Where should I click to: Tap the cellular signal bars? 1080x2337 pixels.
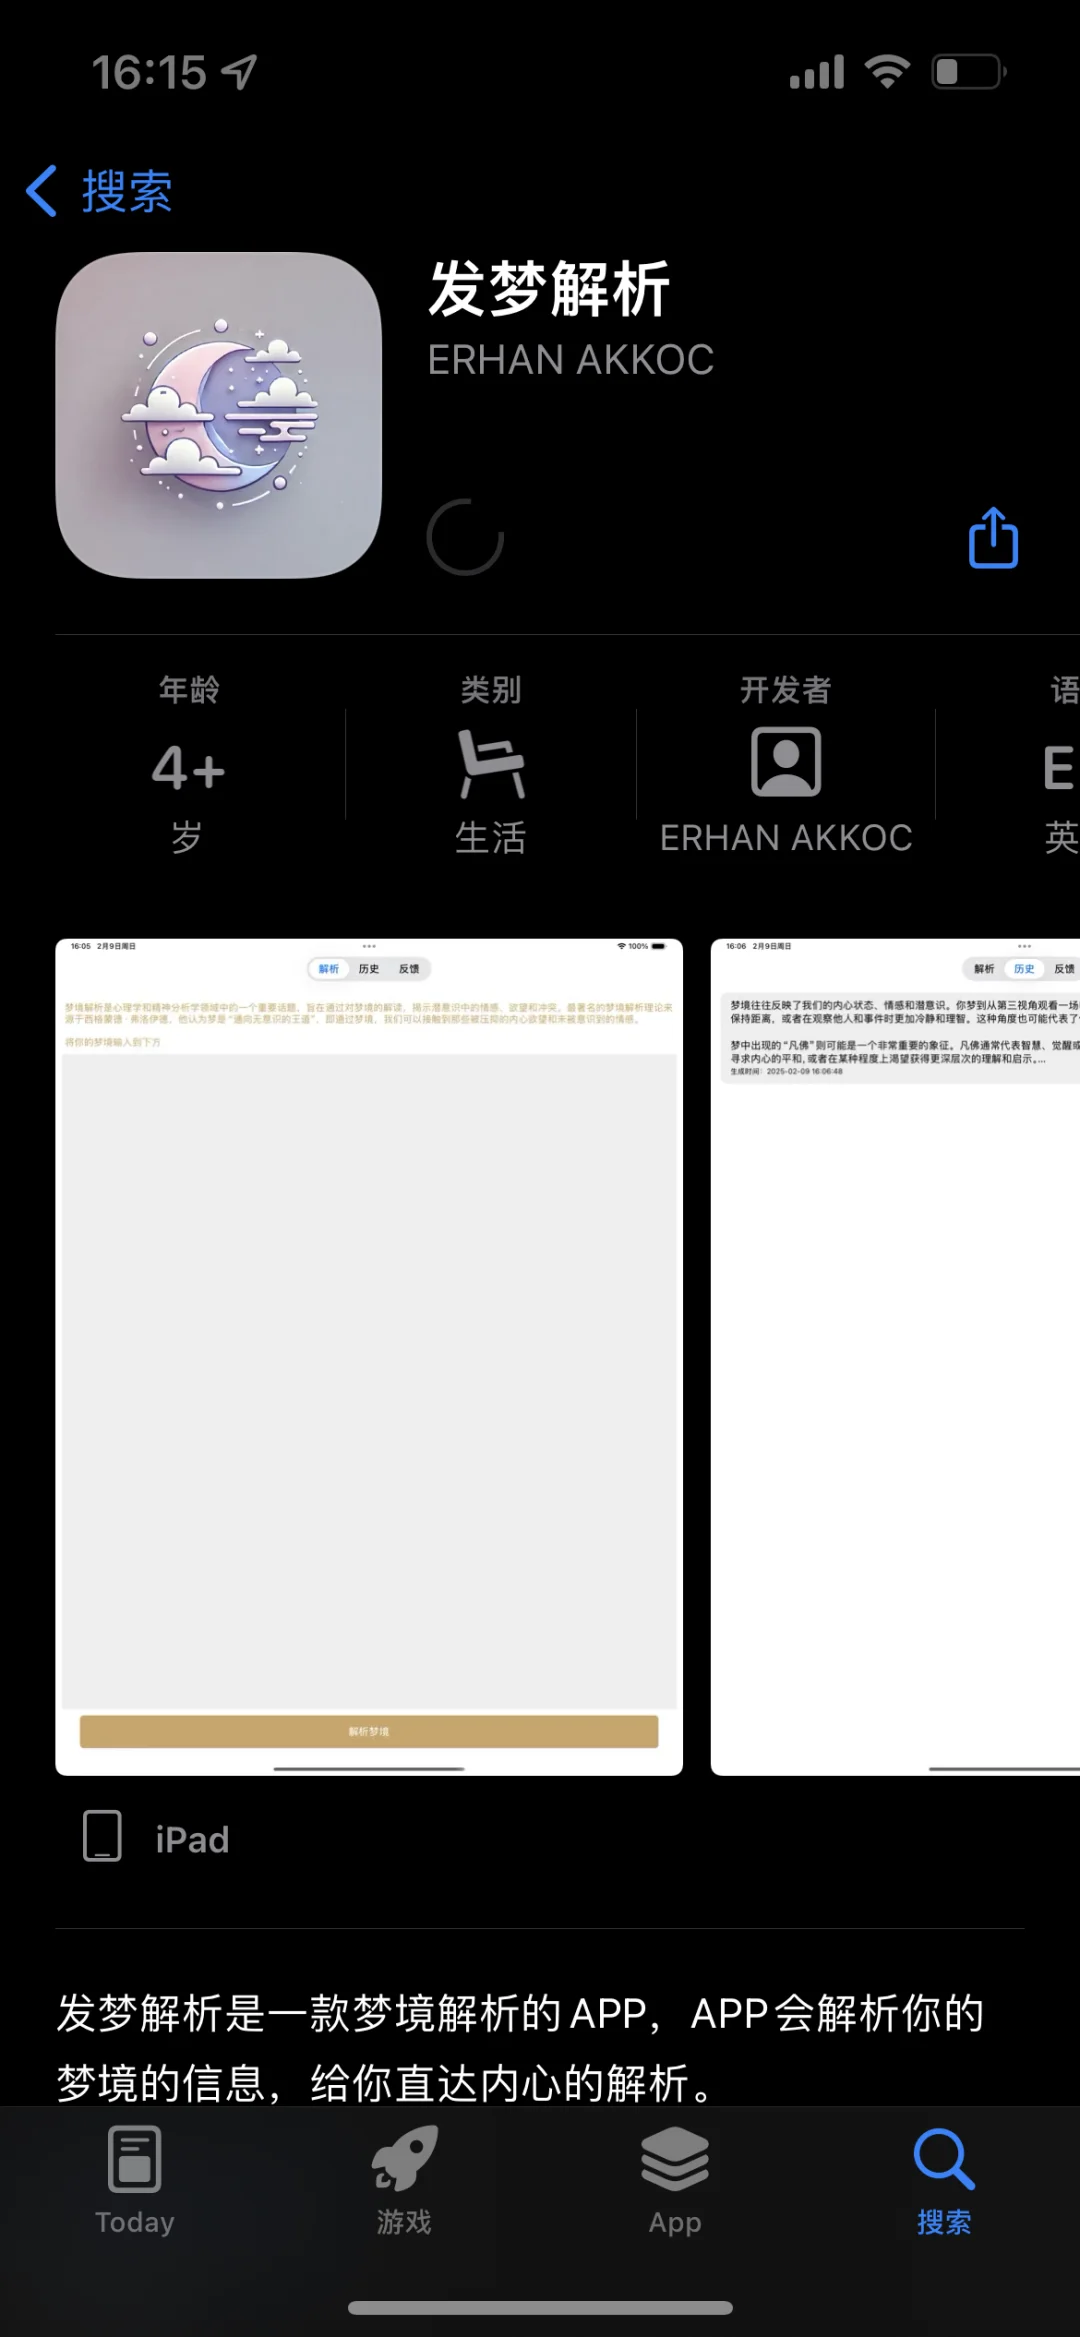point(817,72)
